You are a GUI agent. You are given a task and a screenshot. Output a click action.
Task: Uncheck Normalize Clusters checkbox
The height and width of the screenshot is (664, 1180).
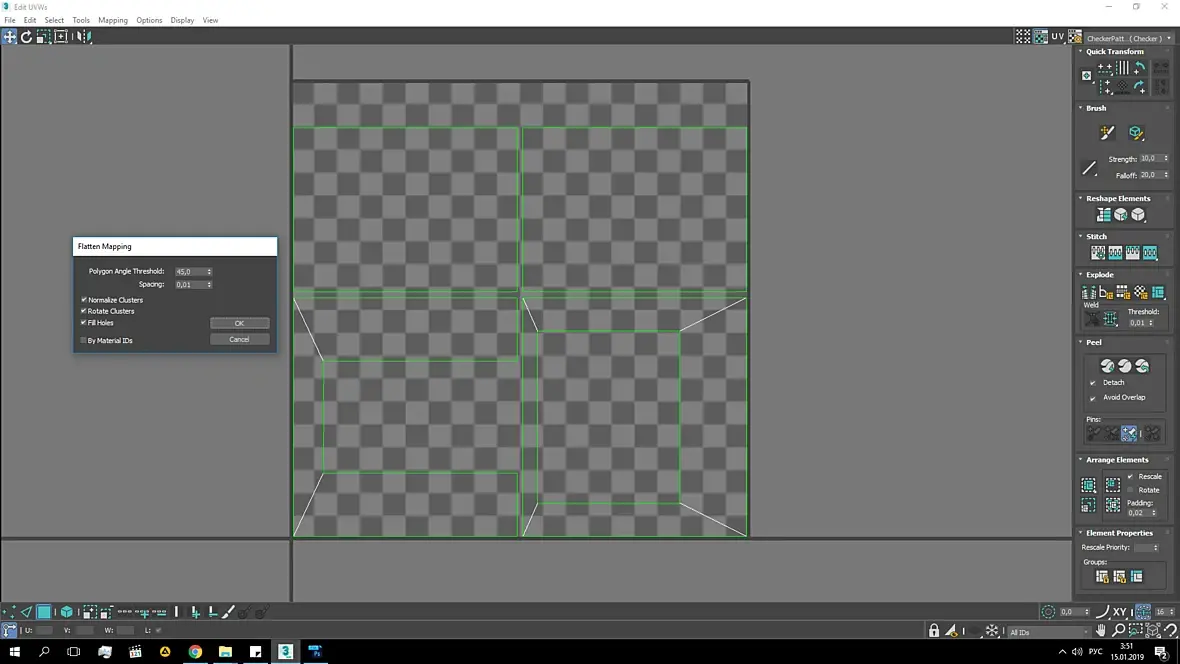coord(84,300)
